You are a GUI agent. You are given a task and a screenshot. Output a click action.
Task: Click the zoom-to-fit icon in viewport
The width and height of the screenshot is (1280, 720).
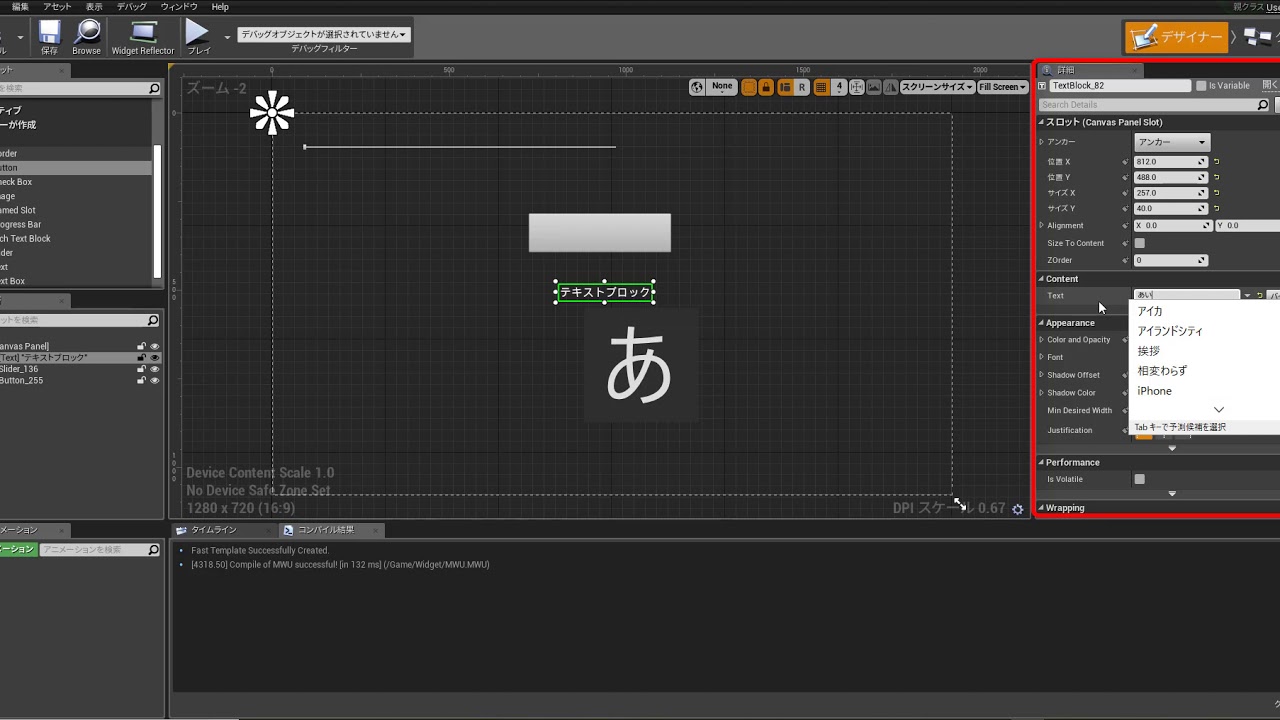(x=857, y=87)
